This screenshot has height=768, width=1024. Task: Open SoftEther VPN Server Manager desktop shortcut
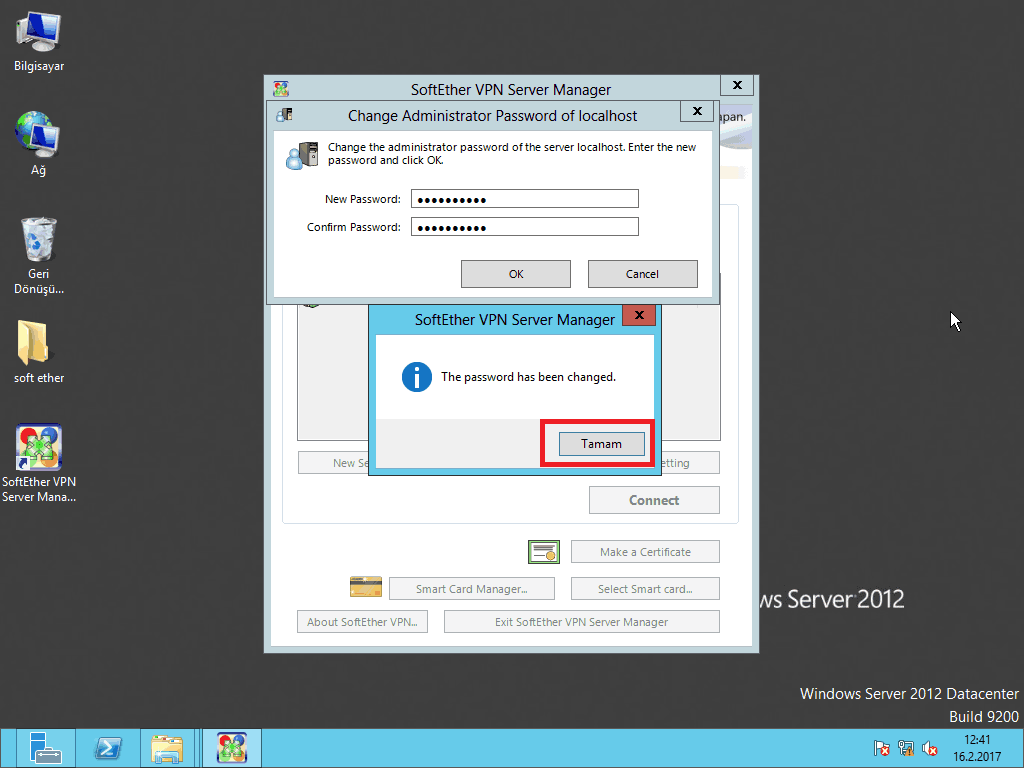pyautogui.click(x=38, y=448)
